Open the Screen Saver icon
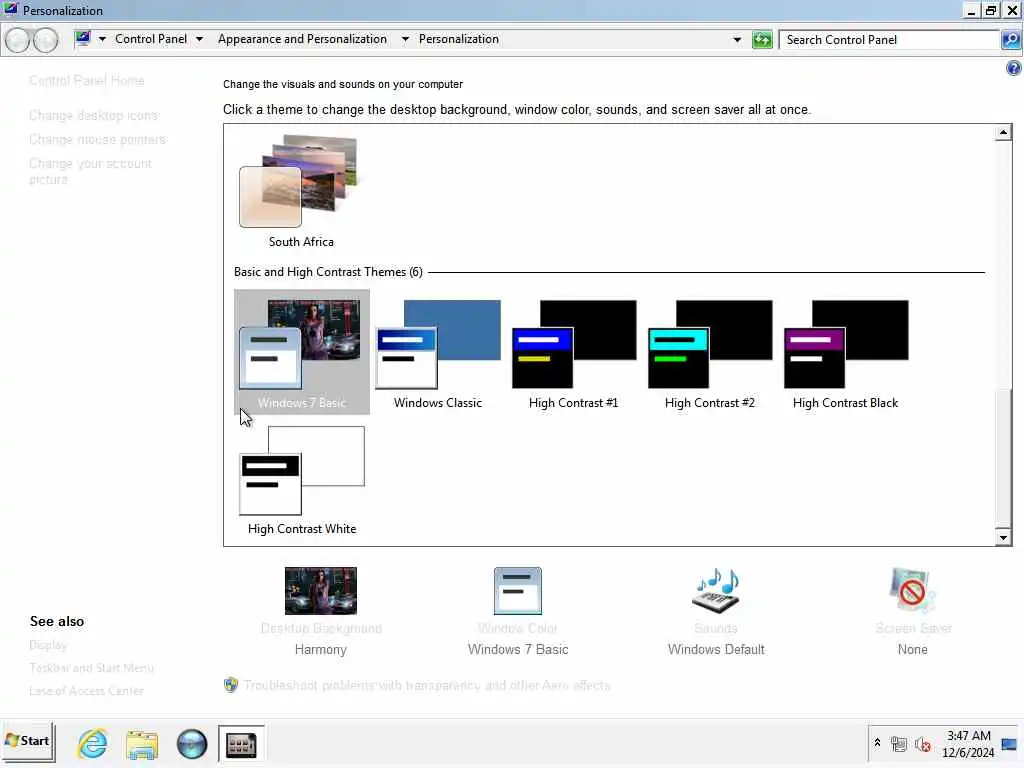1024x768 pixels. click(912, 590)
